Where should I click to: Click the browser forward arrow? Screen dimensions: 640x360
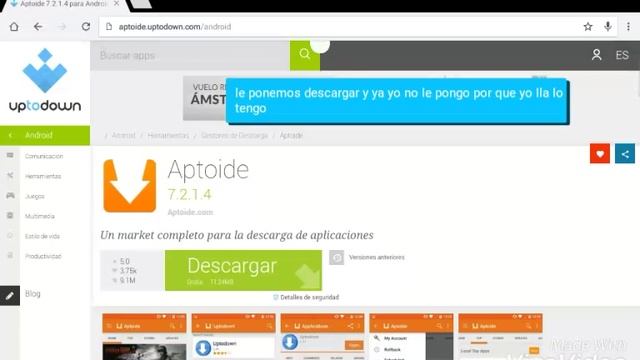[x=62, y=27]
